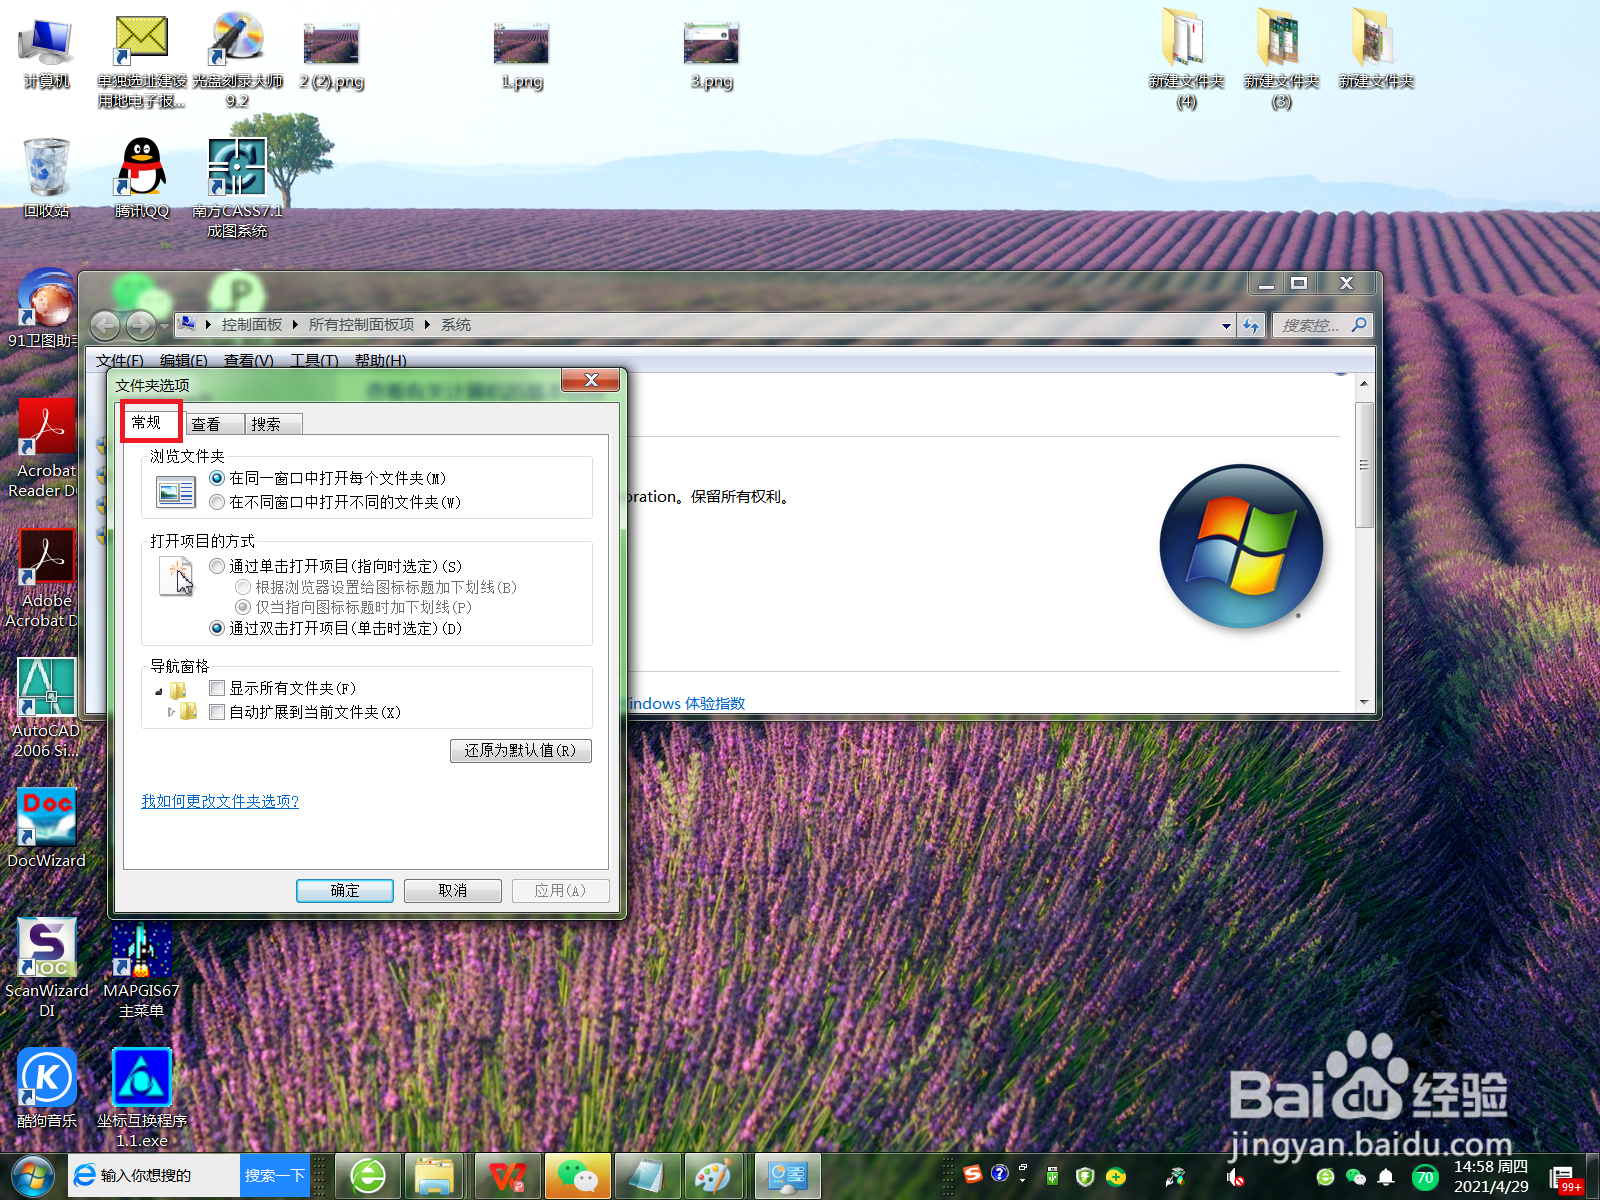Screen dimensions: 1600x1200
Task: Open WeChat from the taskbar
Action: 577,1176
